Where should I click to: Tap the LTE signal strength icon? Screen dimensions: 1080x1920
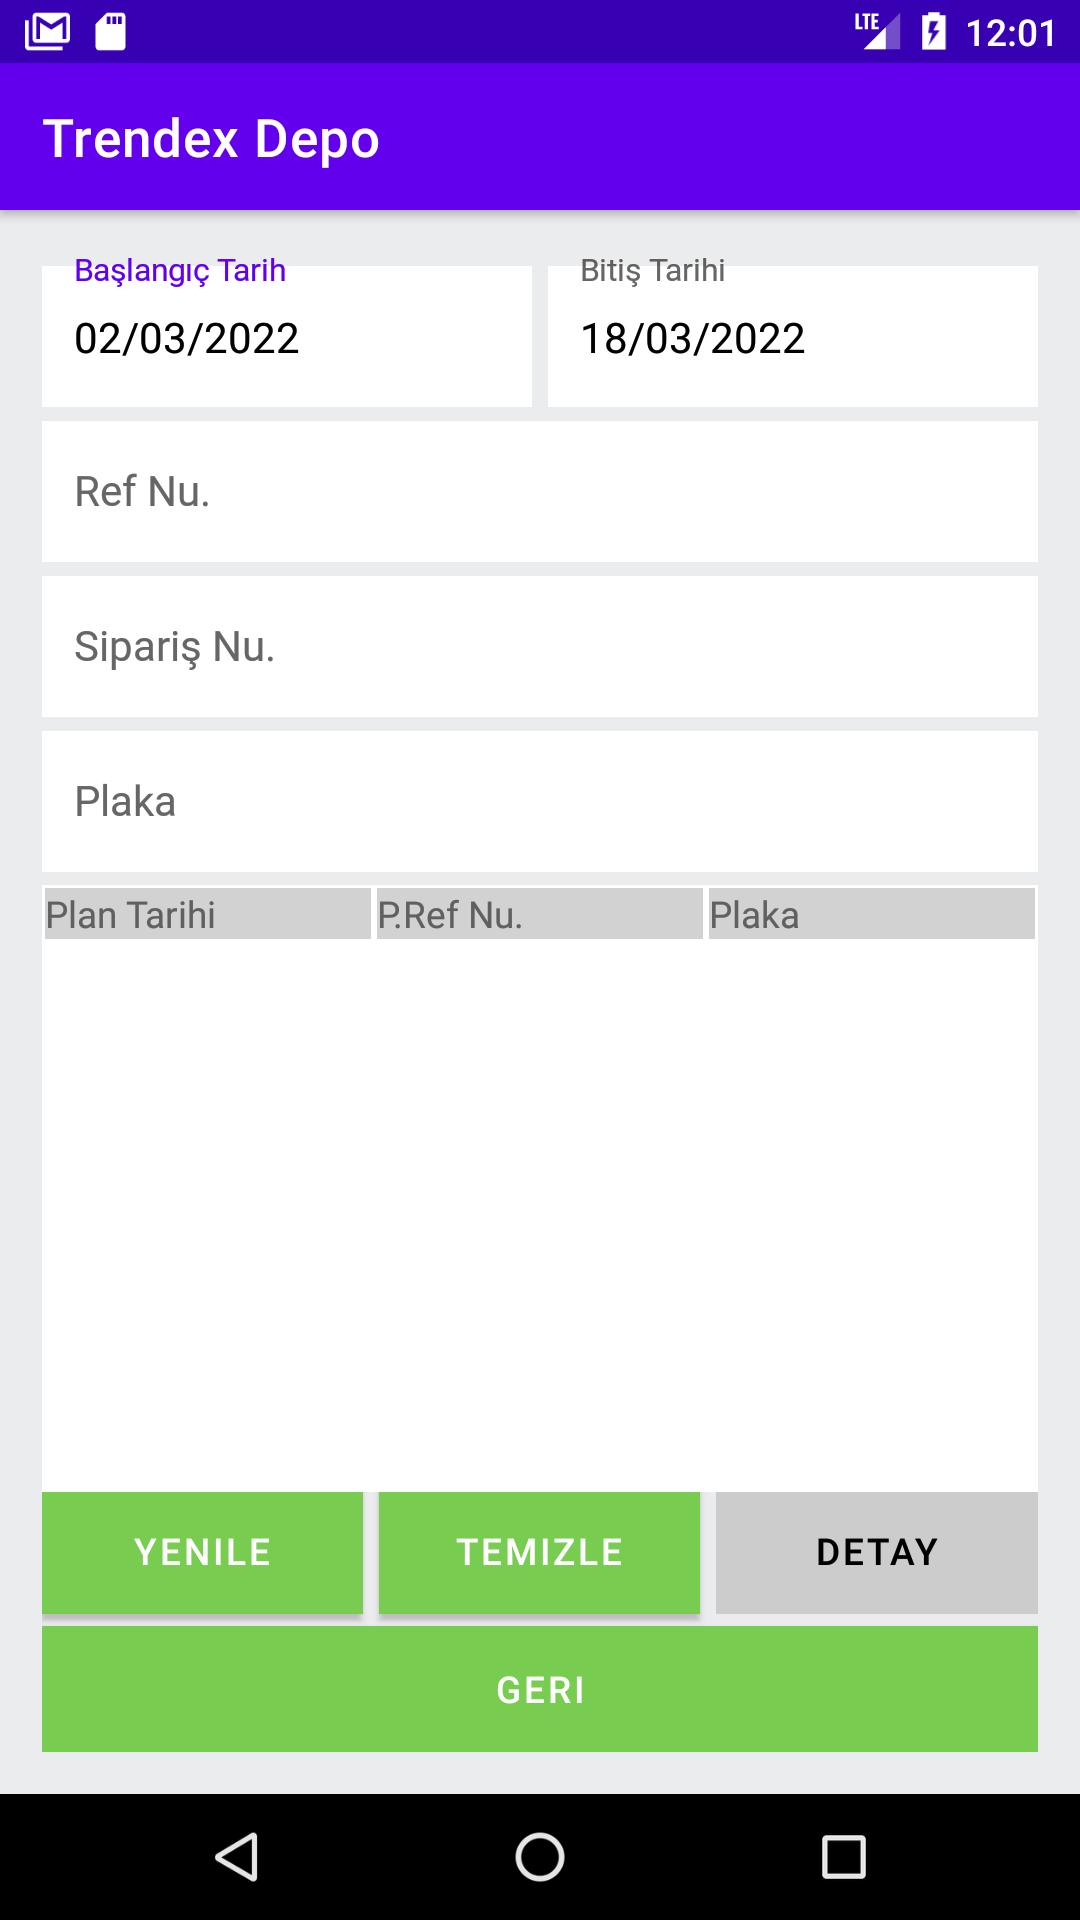877,31
